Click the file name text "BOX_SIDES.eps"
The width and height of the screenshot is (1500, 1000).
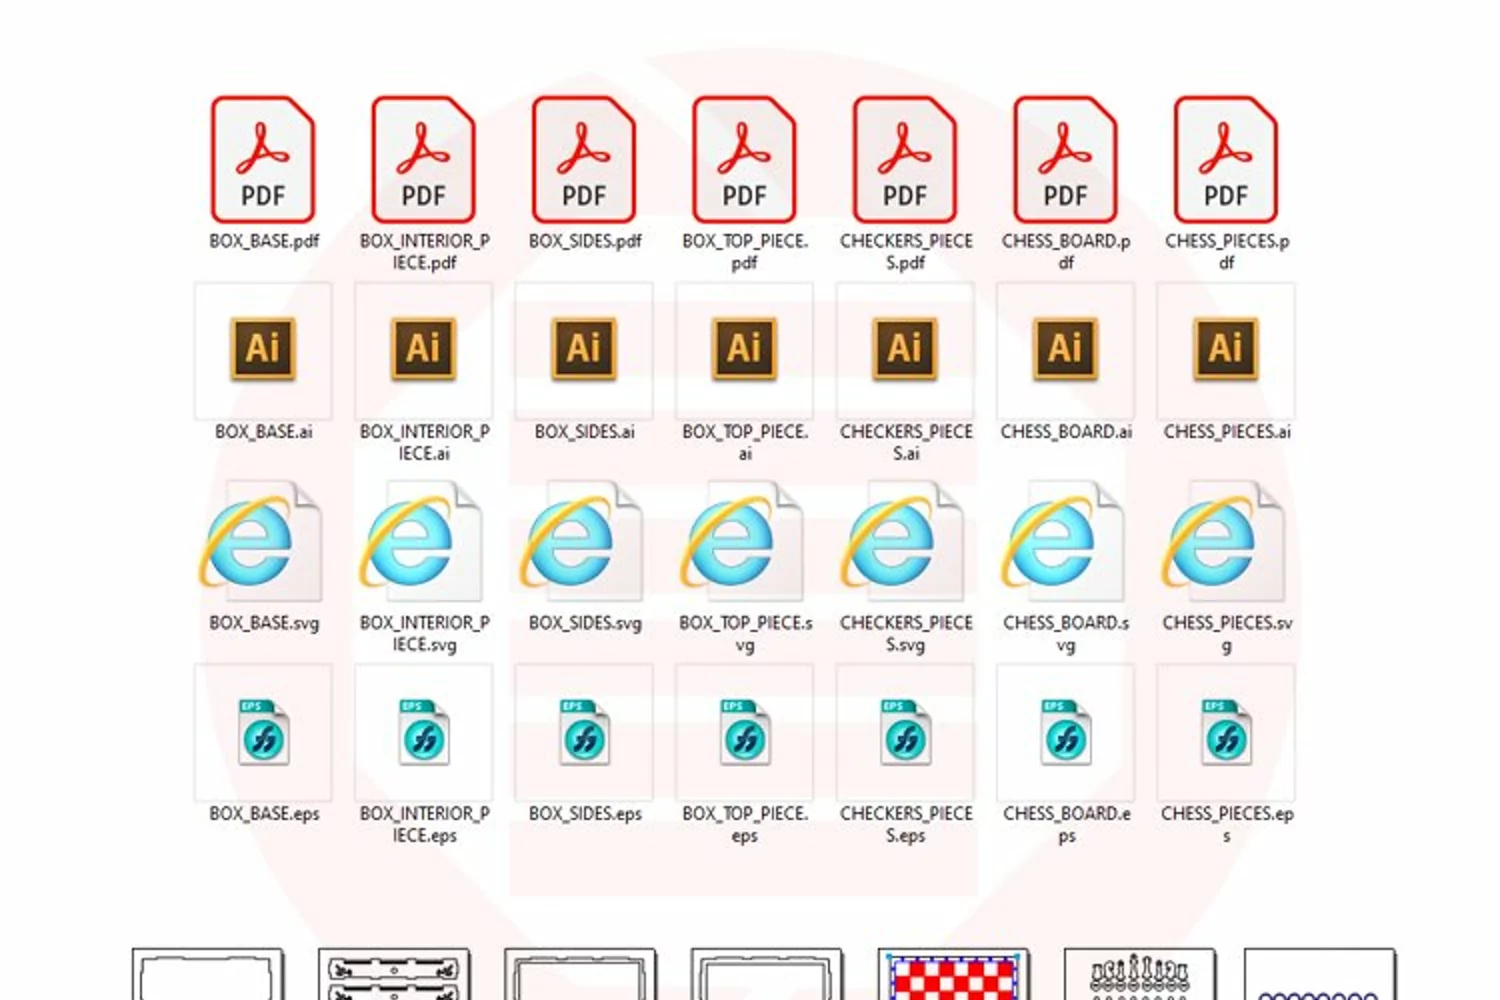pos(585,814)
